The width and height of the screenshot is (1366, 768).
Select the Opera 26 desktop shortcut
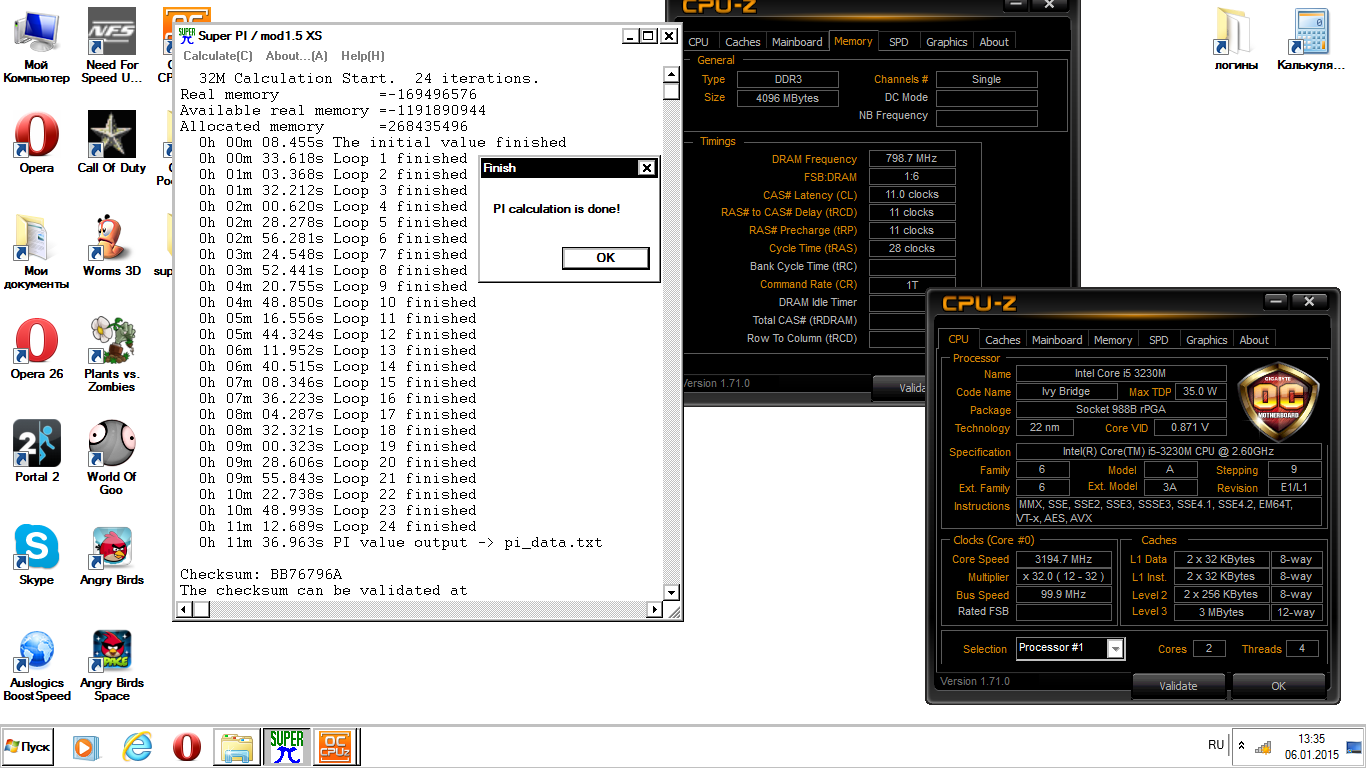(36, 348)
